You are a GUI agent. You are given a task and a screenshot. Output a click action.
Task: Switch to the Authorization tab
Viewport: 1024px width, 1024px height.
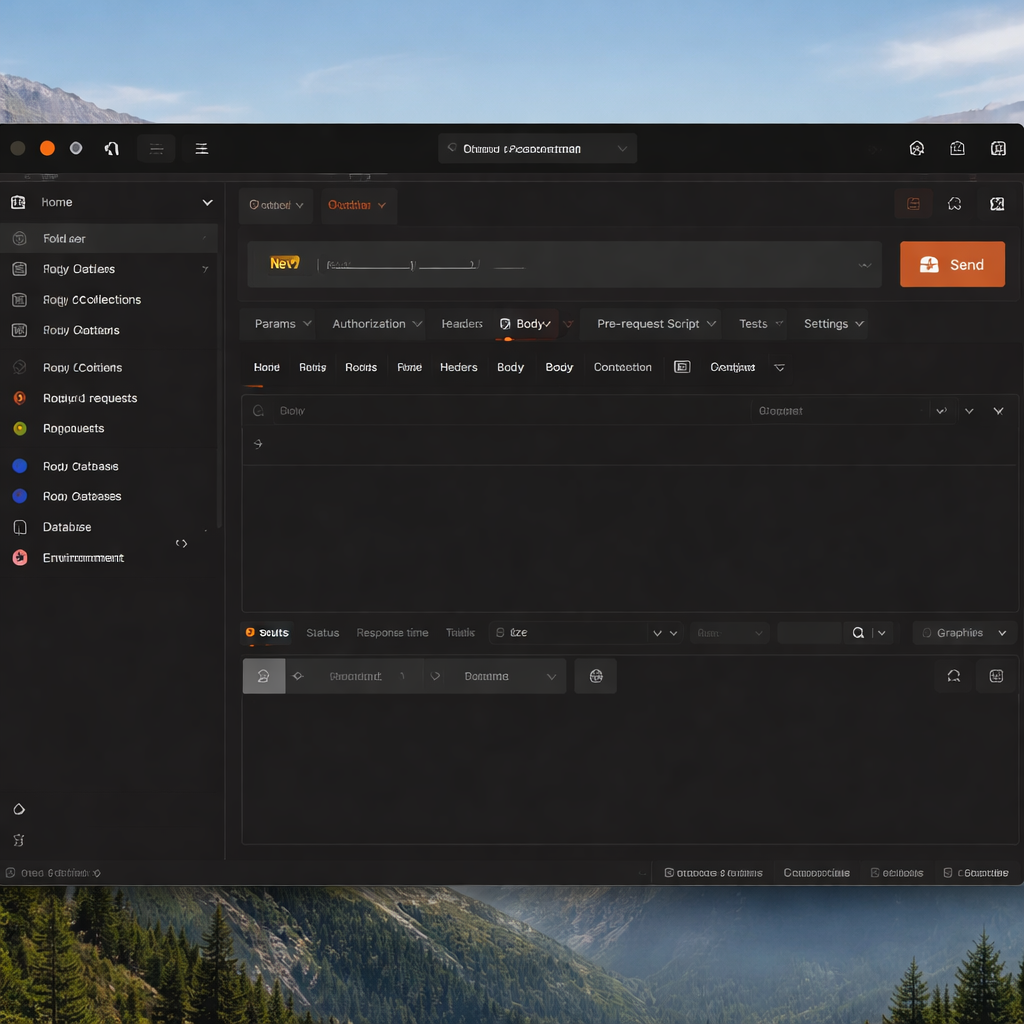point(369,324)
